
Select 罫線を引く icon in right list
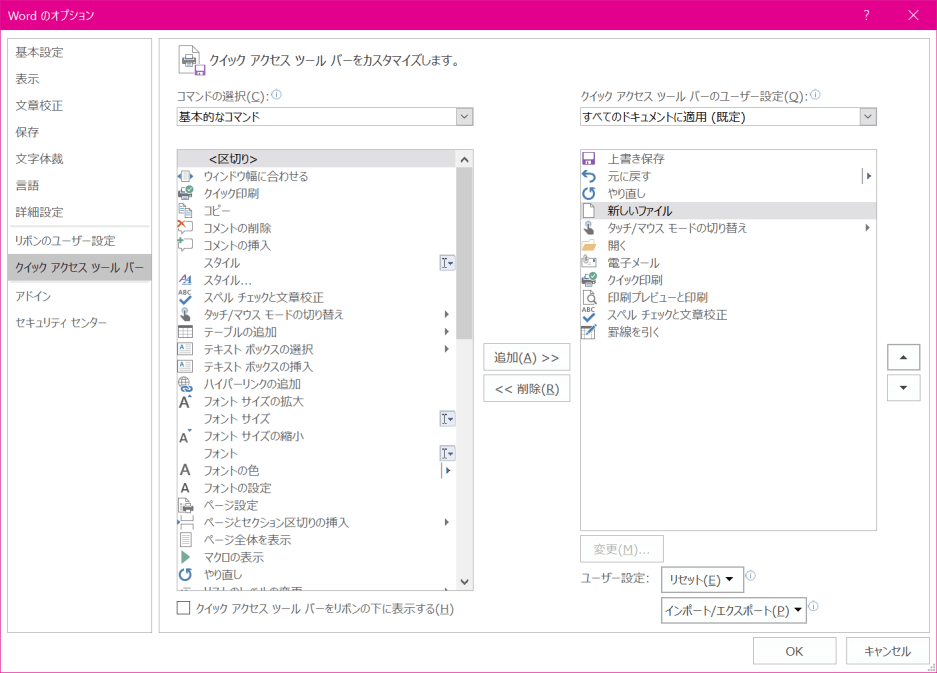(x=589, y=332)
